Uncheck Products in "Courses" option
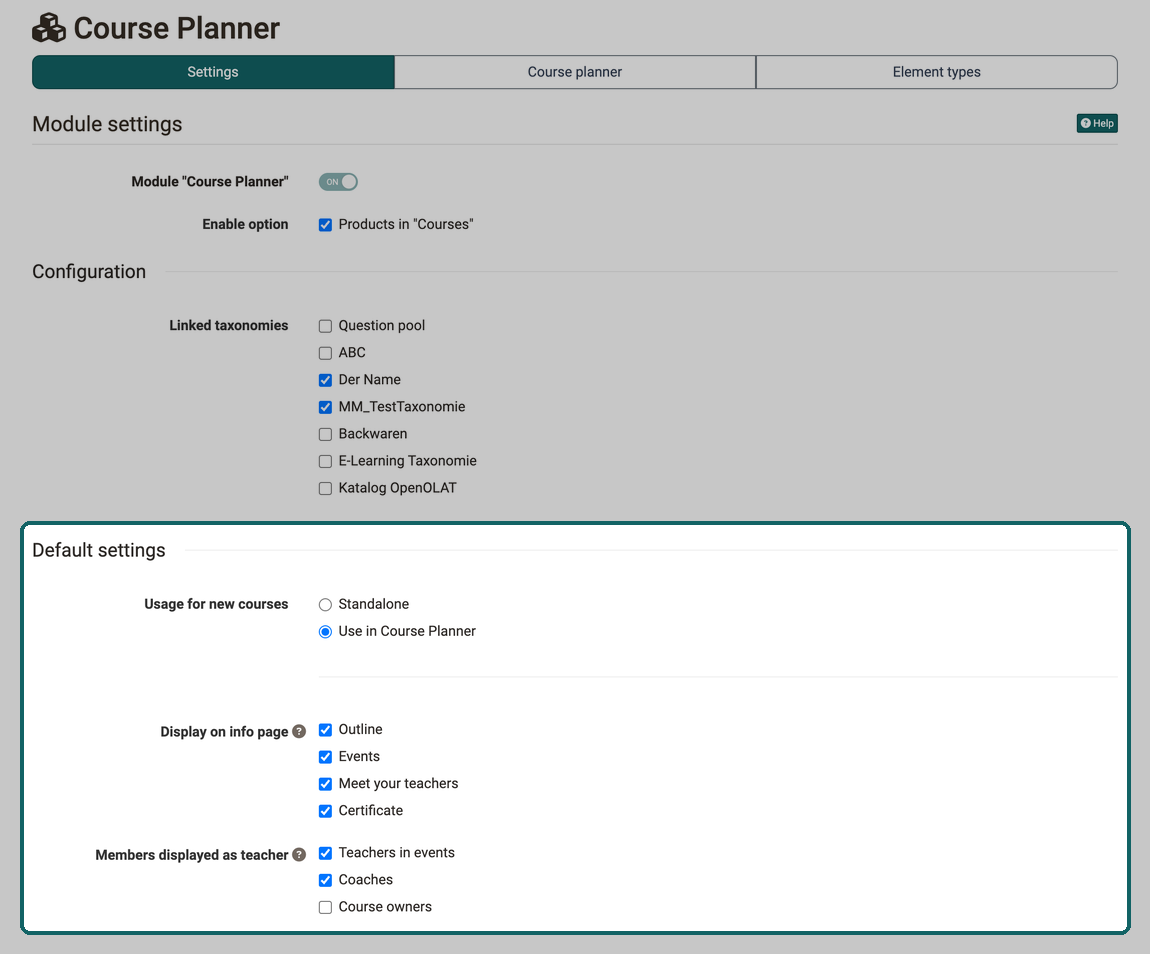1150x954 pixels. tap(326, 225)
